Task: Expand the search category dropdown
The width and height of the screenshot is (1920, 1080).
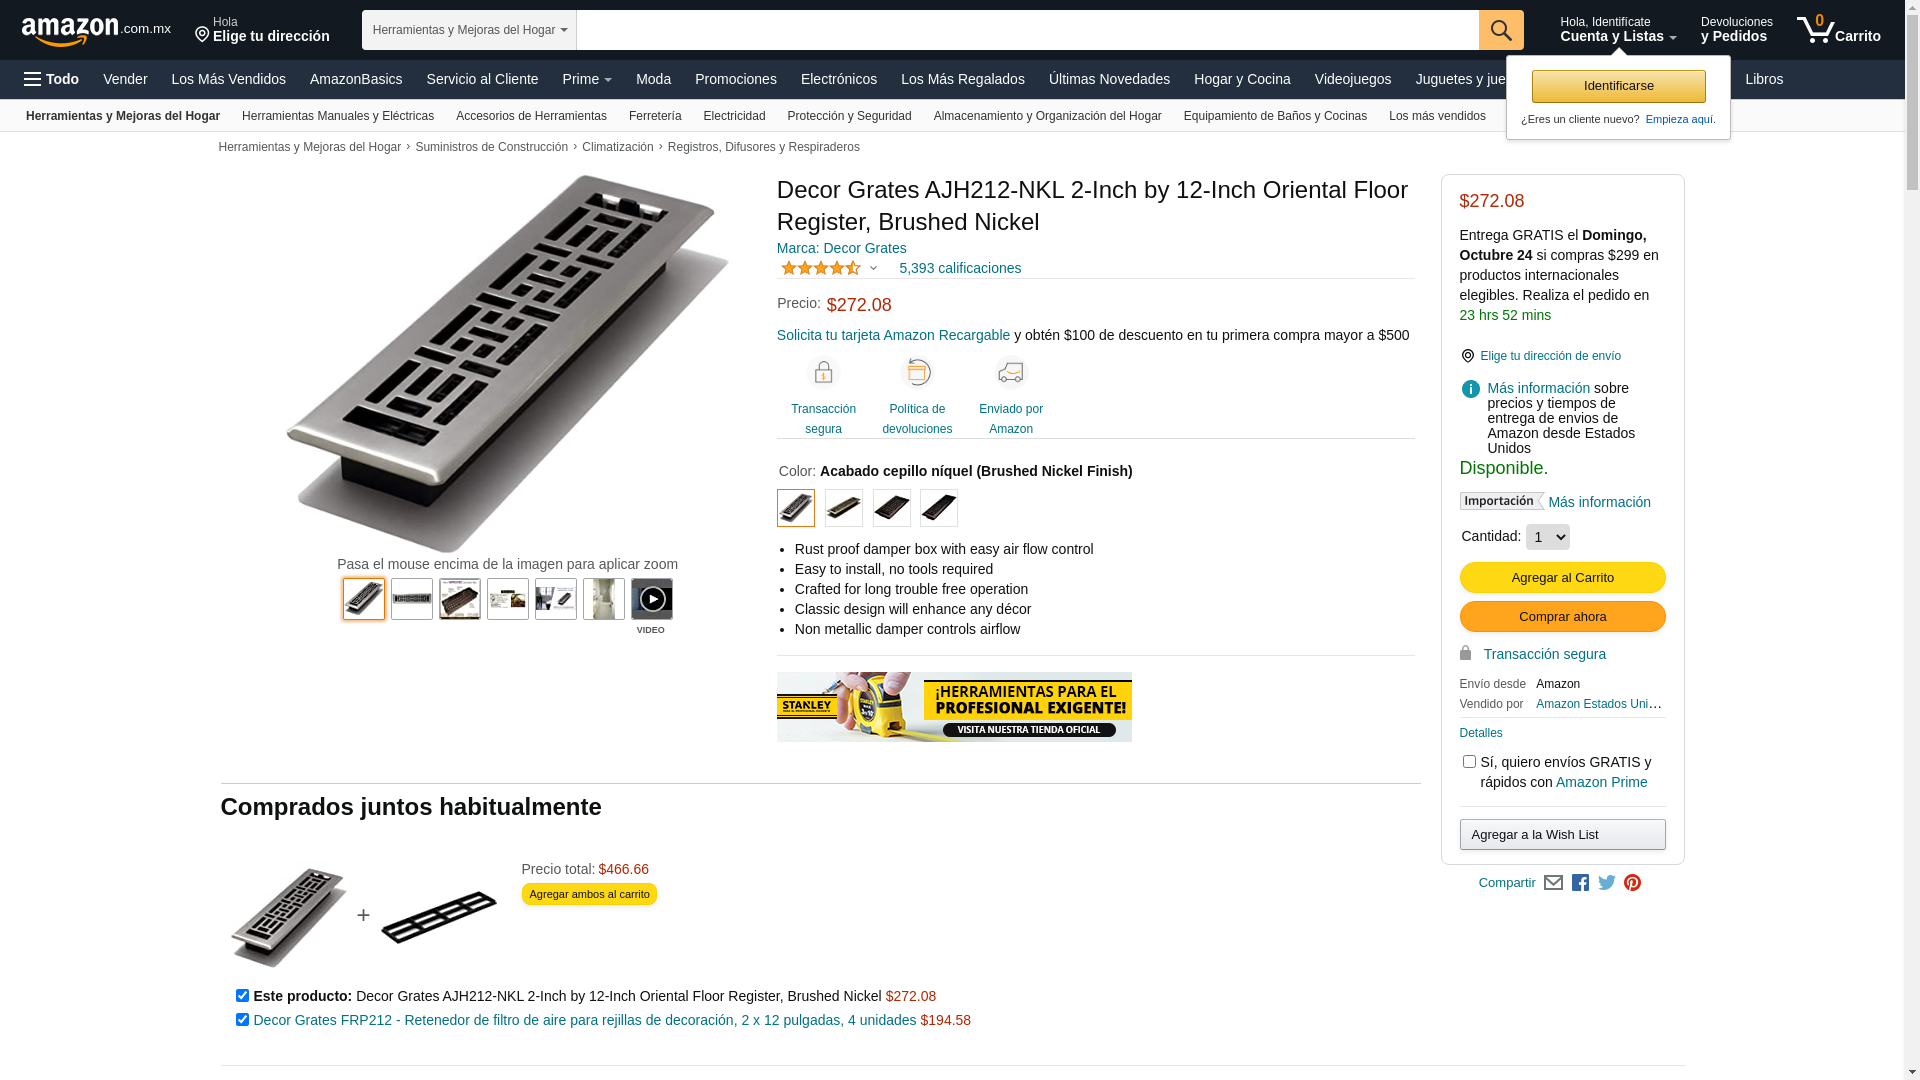Action: (x=469, y=30)
